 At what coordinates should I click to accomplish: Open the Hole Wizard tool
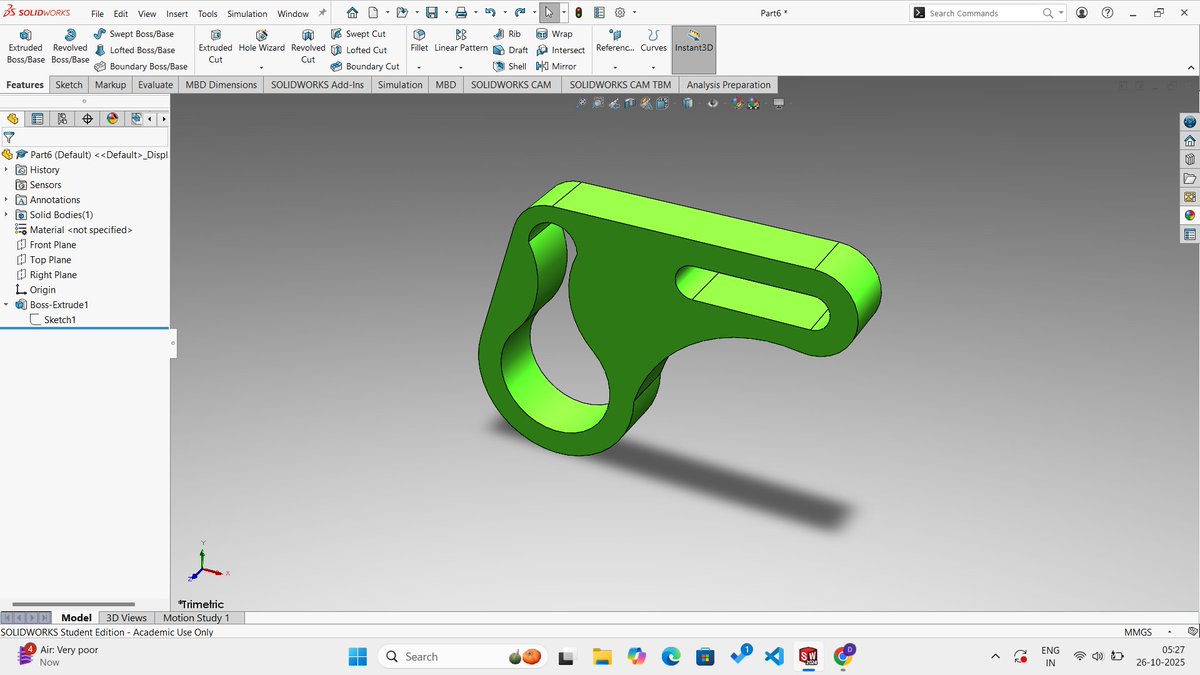tap(262, 41)
